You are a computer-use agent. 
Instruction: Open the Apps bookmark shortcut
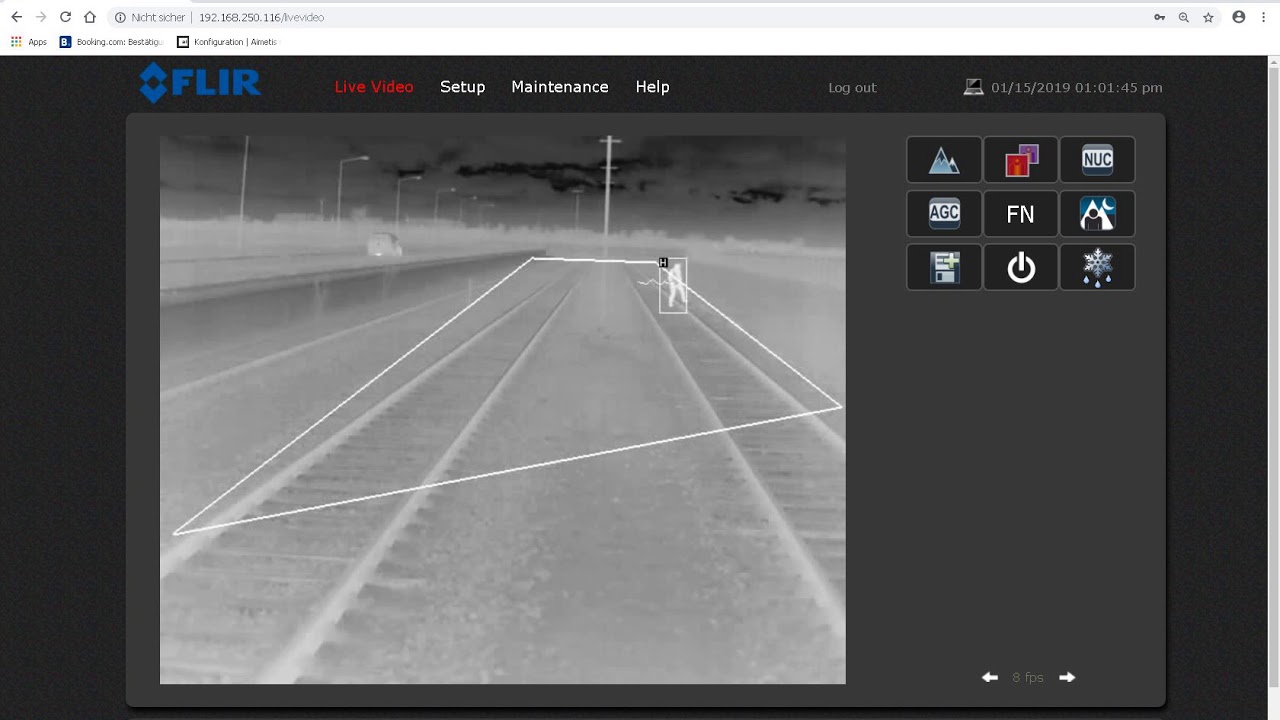coord(29,42)
